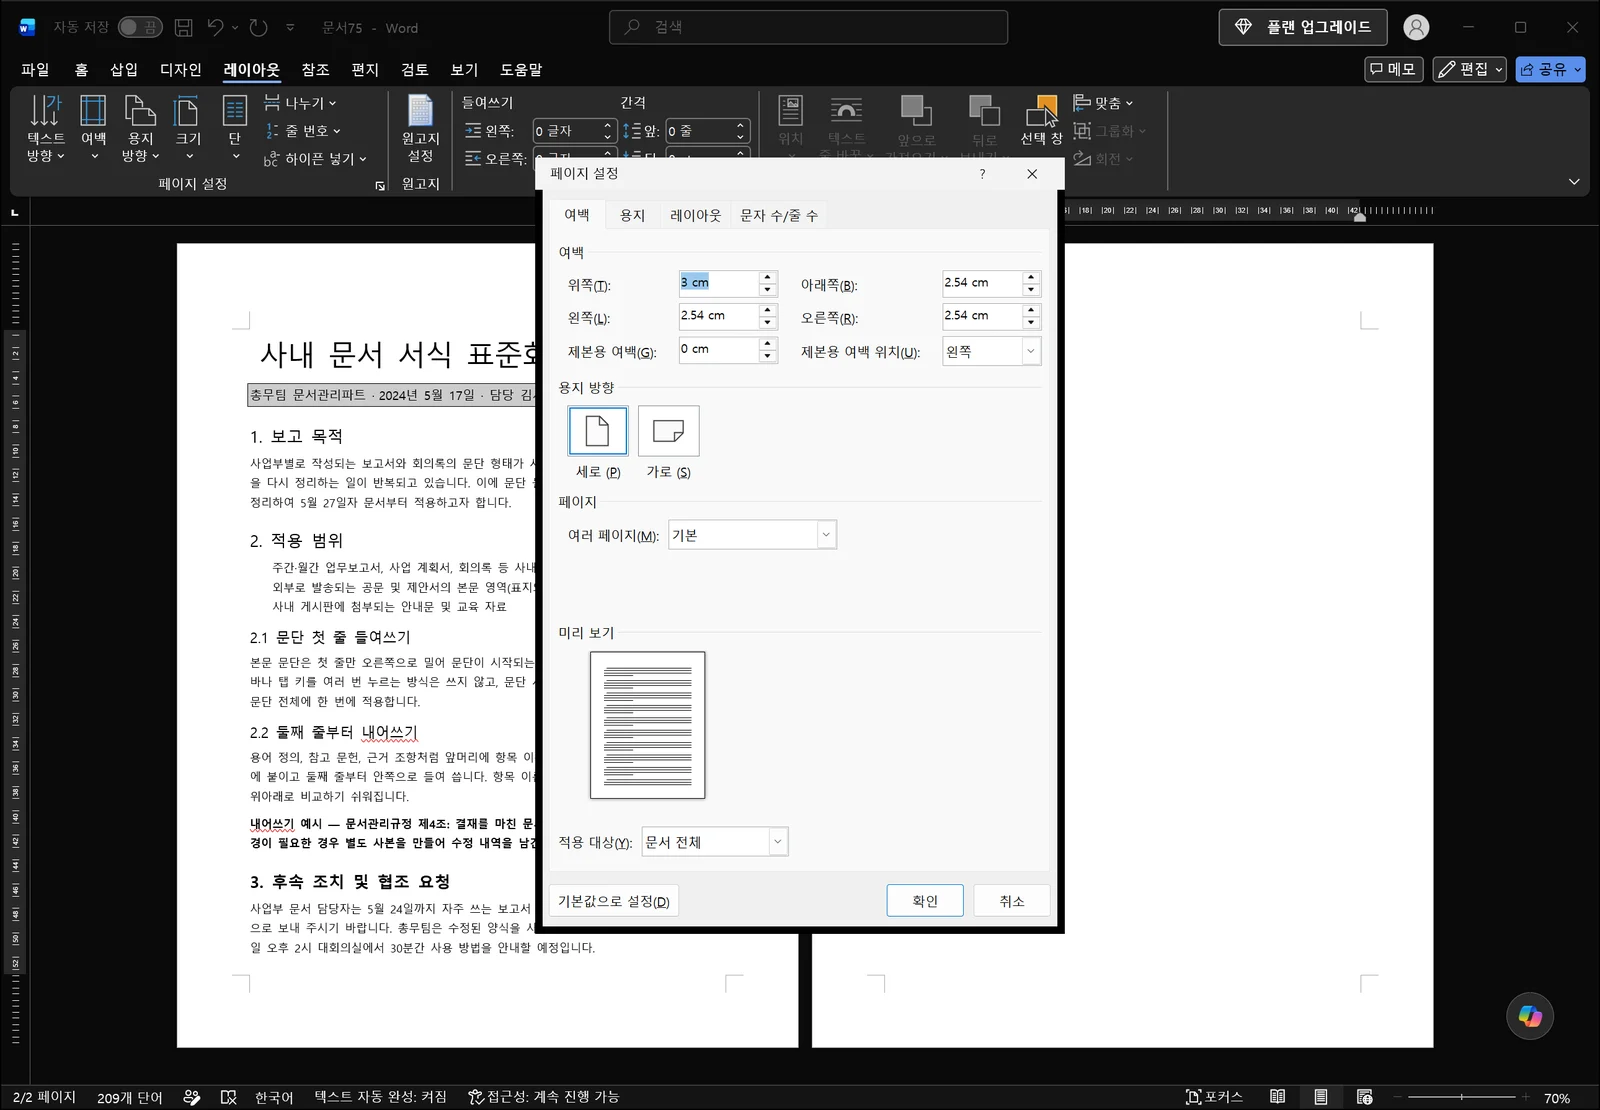Open the Copilot floating button
Image resolution: width=1600 pixels, height=1110 pixels.
[1530, 1016]
